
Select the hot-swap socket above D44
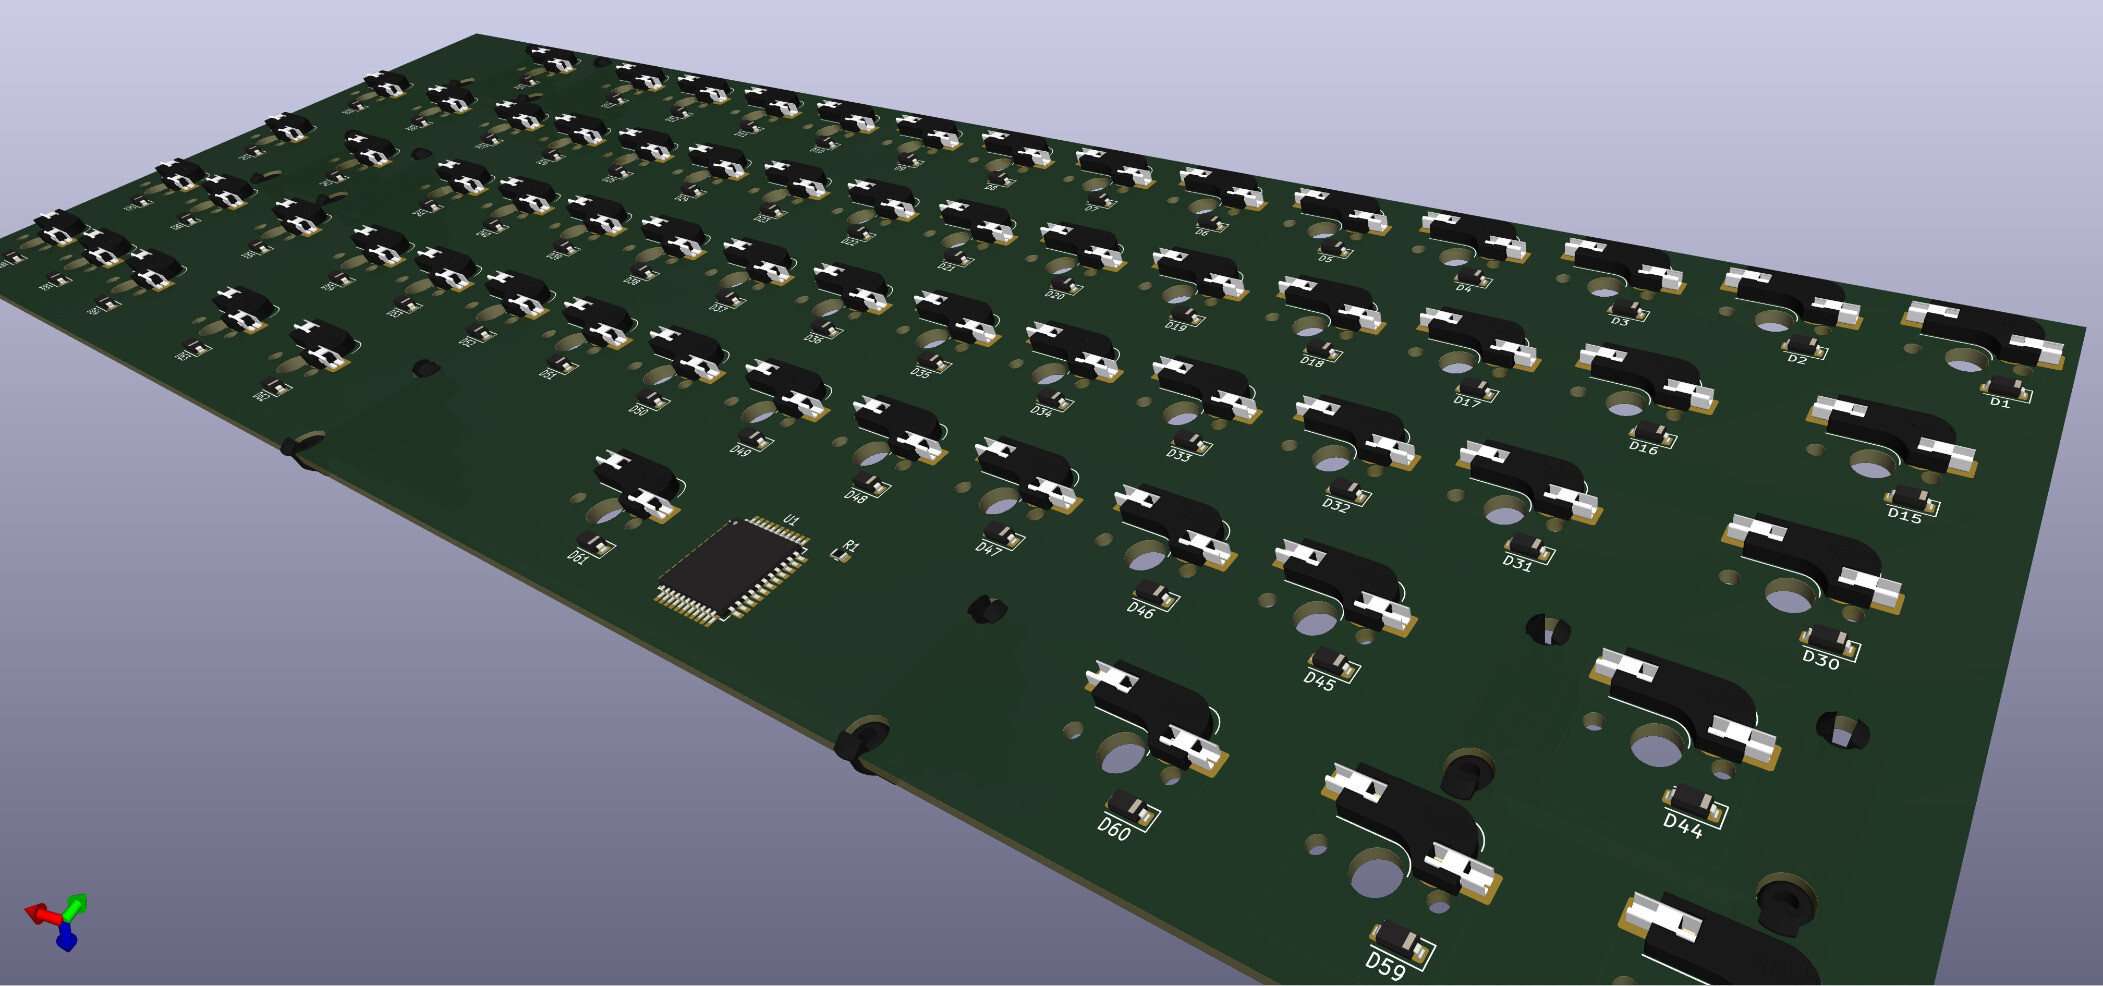point(1685,709)
